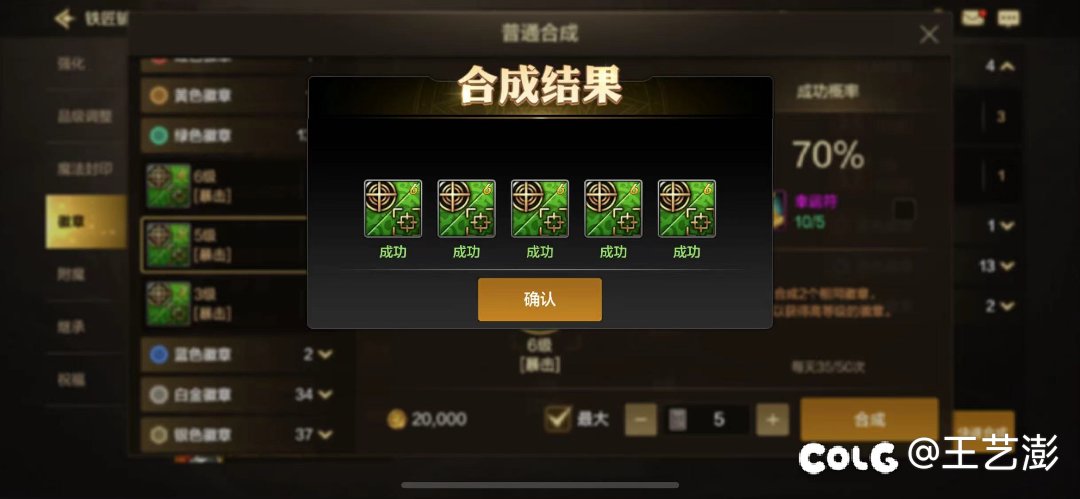Confirm the result with 确认 button
This screenshot has height=499, width=1080.
pos(540,300)
